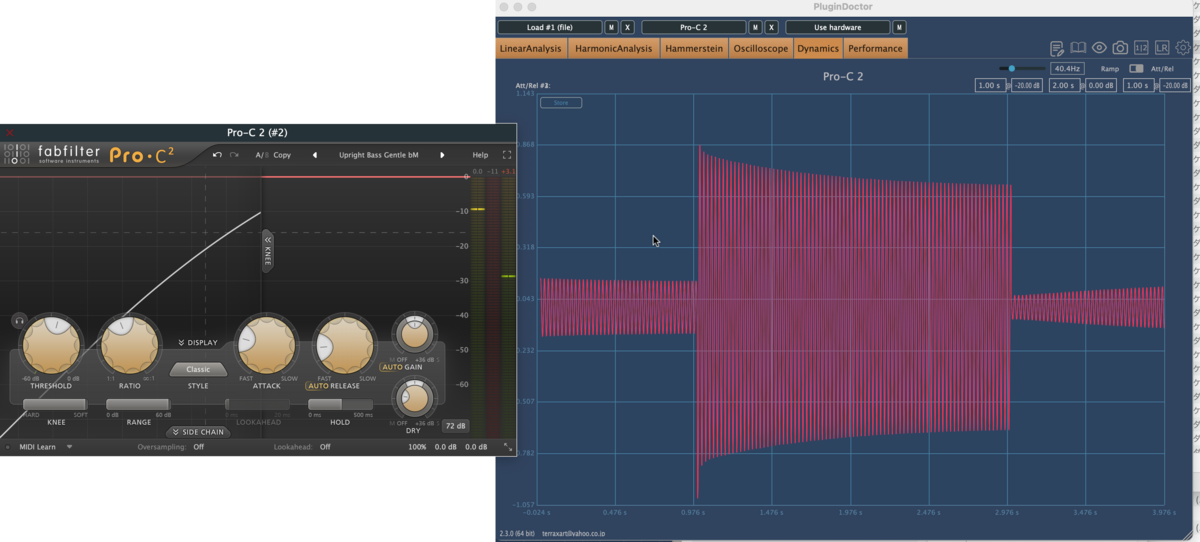This screenshot has height=542, width=1200.
Task: Open manual book icon
Action: [1078, 48]
